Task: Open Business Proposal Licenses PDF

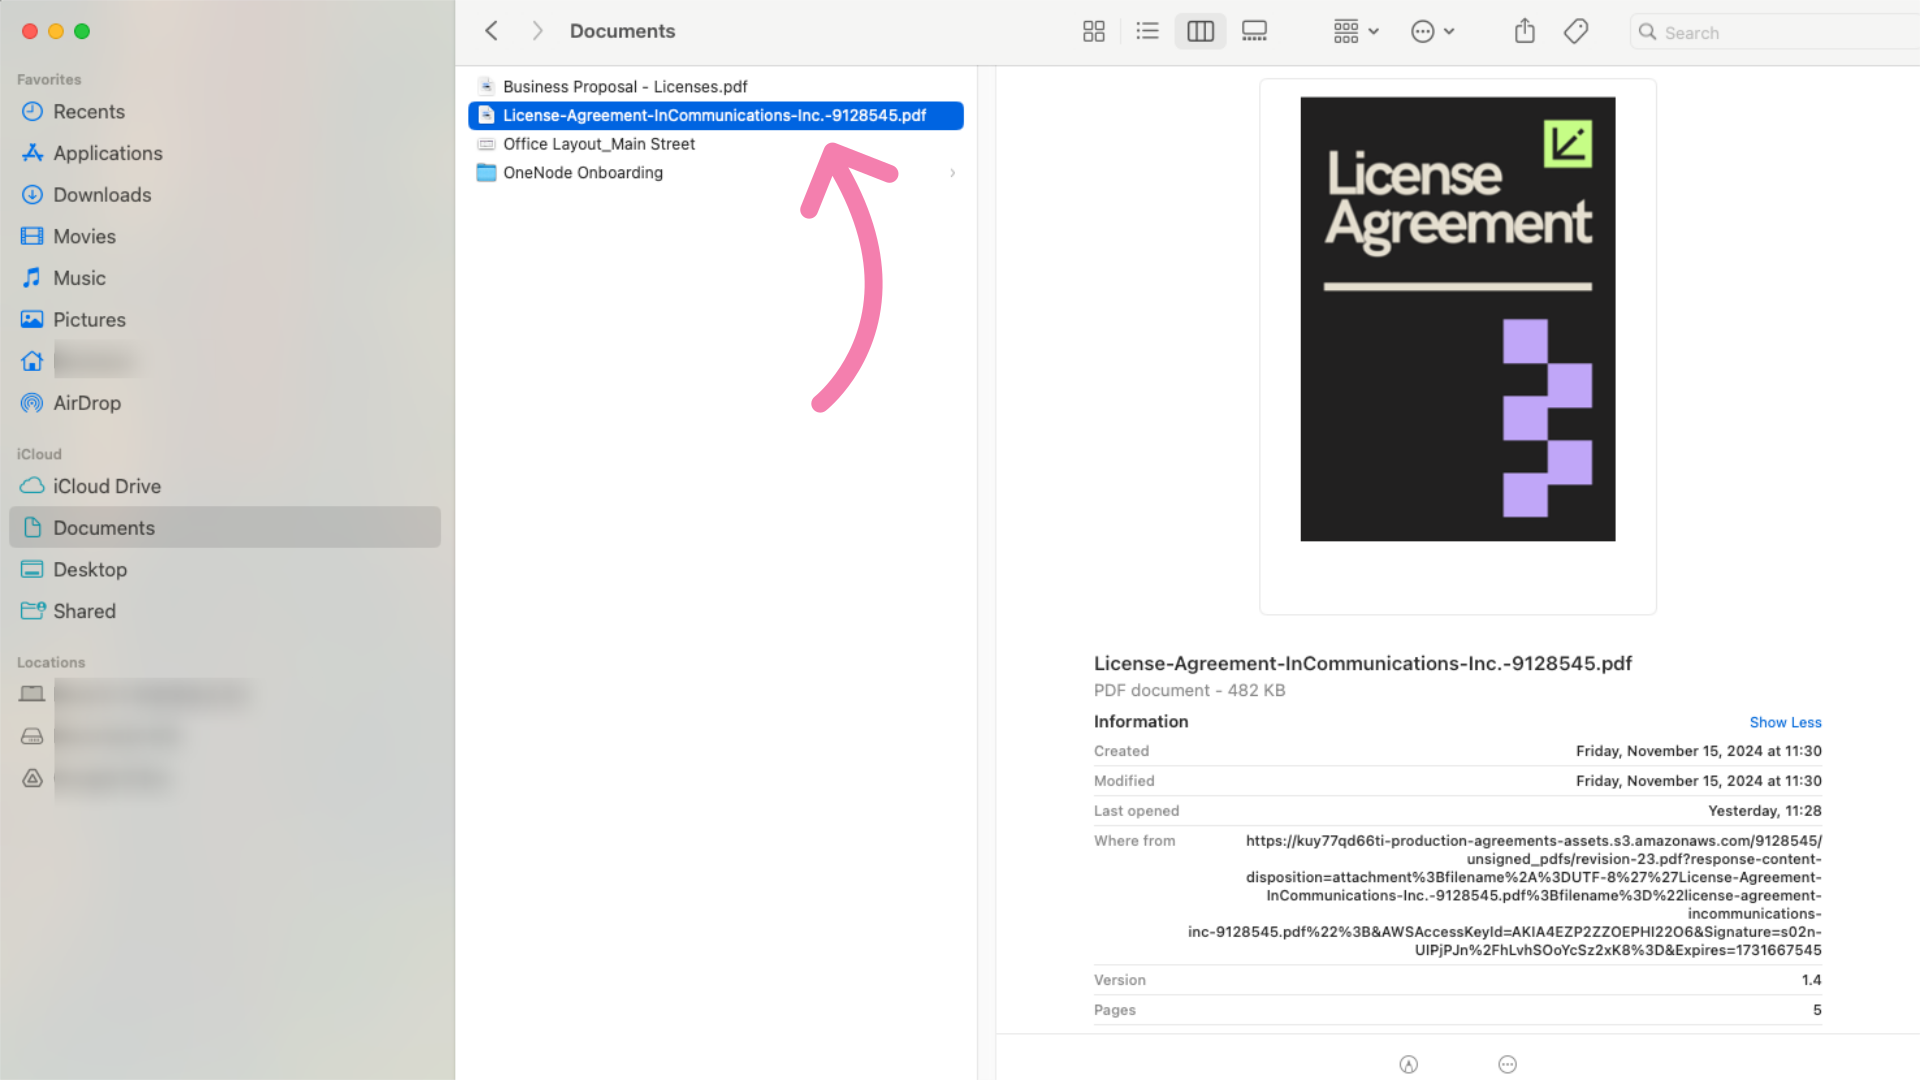Action: (625, 86)
